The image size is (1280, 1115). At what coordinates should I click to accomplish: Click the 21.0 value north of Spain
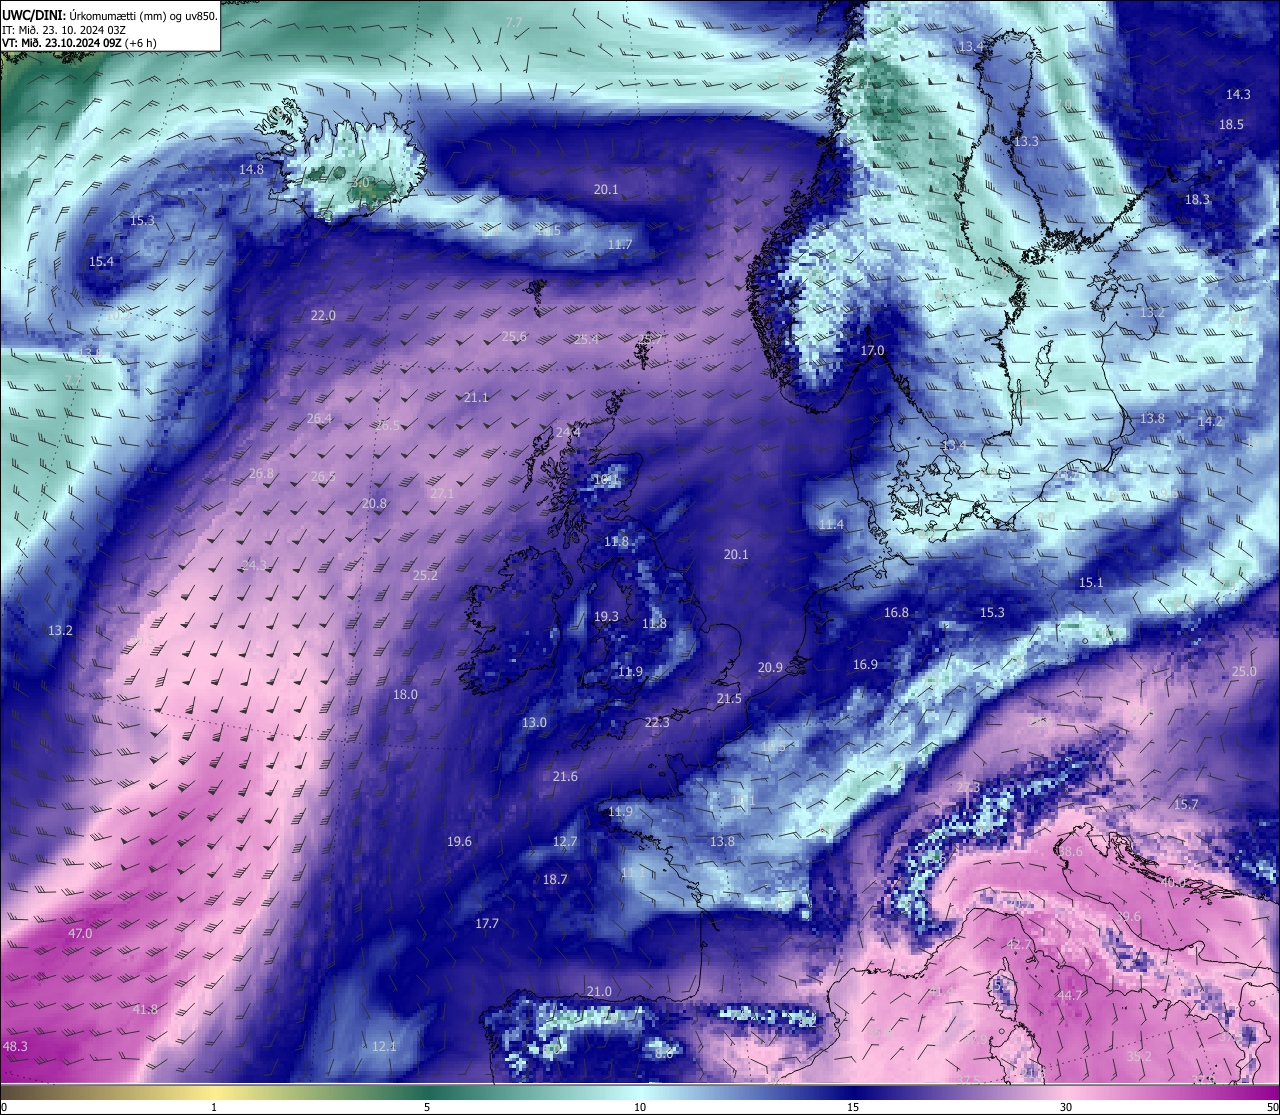point(599,991)
